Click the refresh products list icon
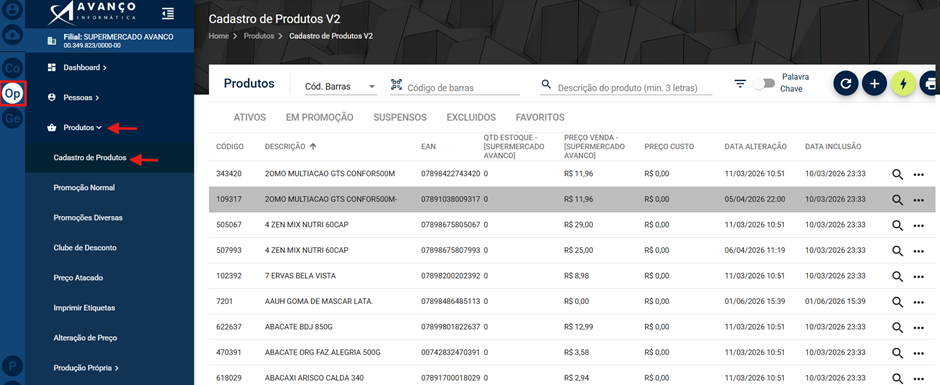 tap(845, 84)
